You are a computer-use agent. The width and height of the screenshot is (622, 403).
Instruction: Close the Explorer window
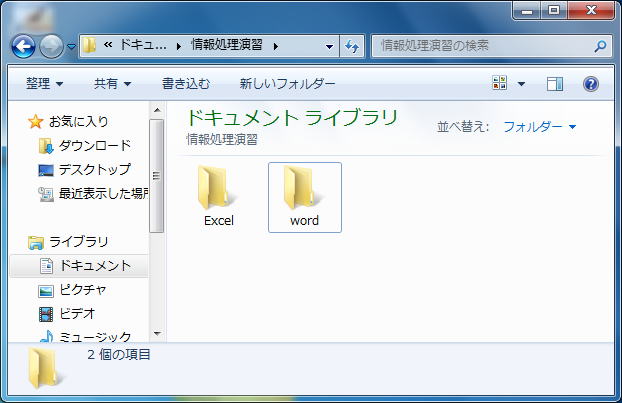tap(591, 10)
